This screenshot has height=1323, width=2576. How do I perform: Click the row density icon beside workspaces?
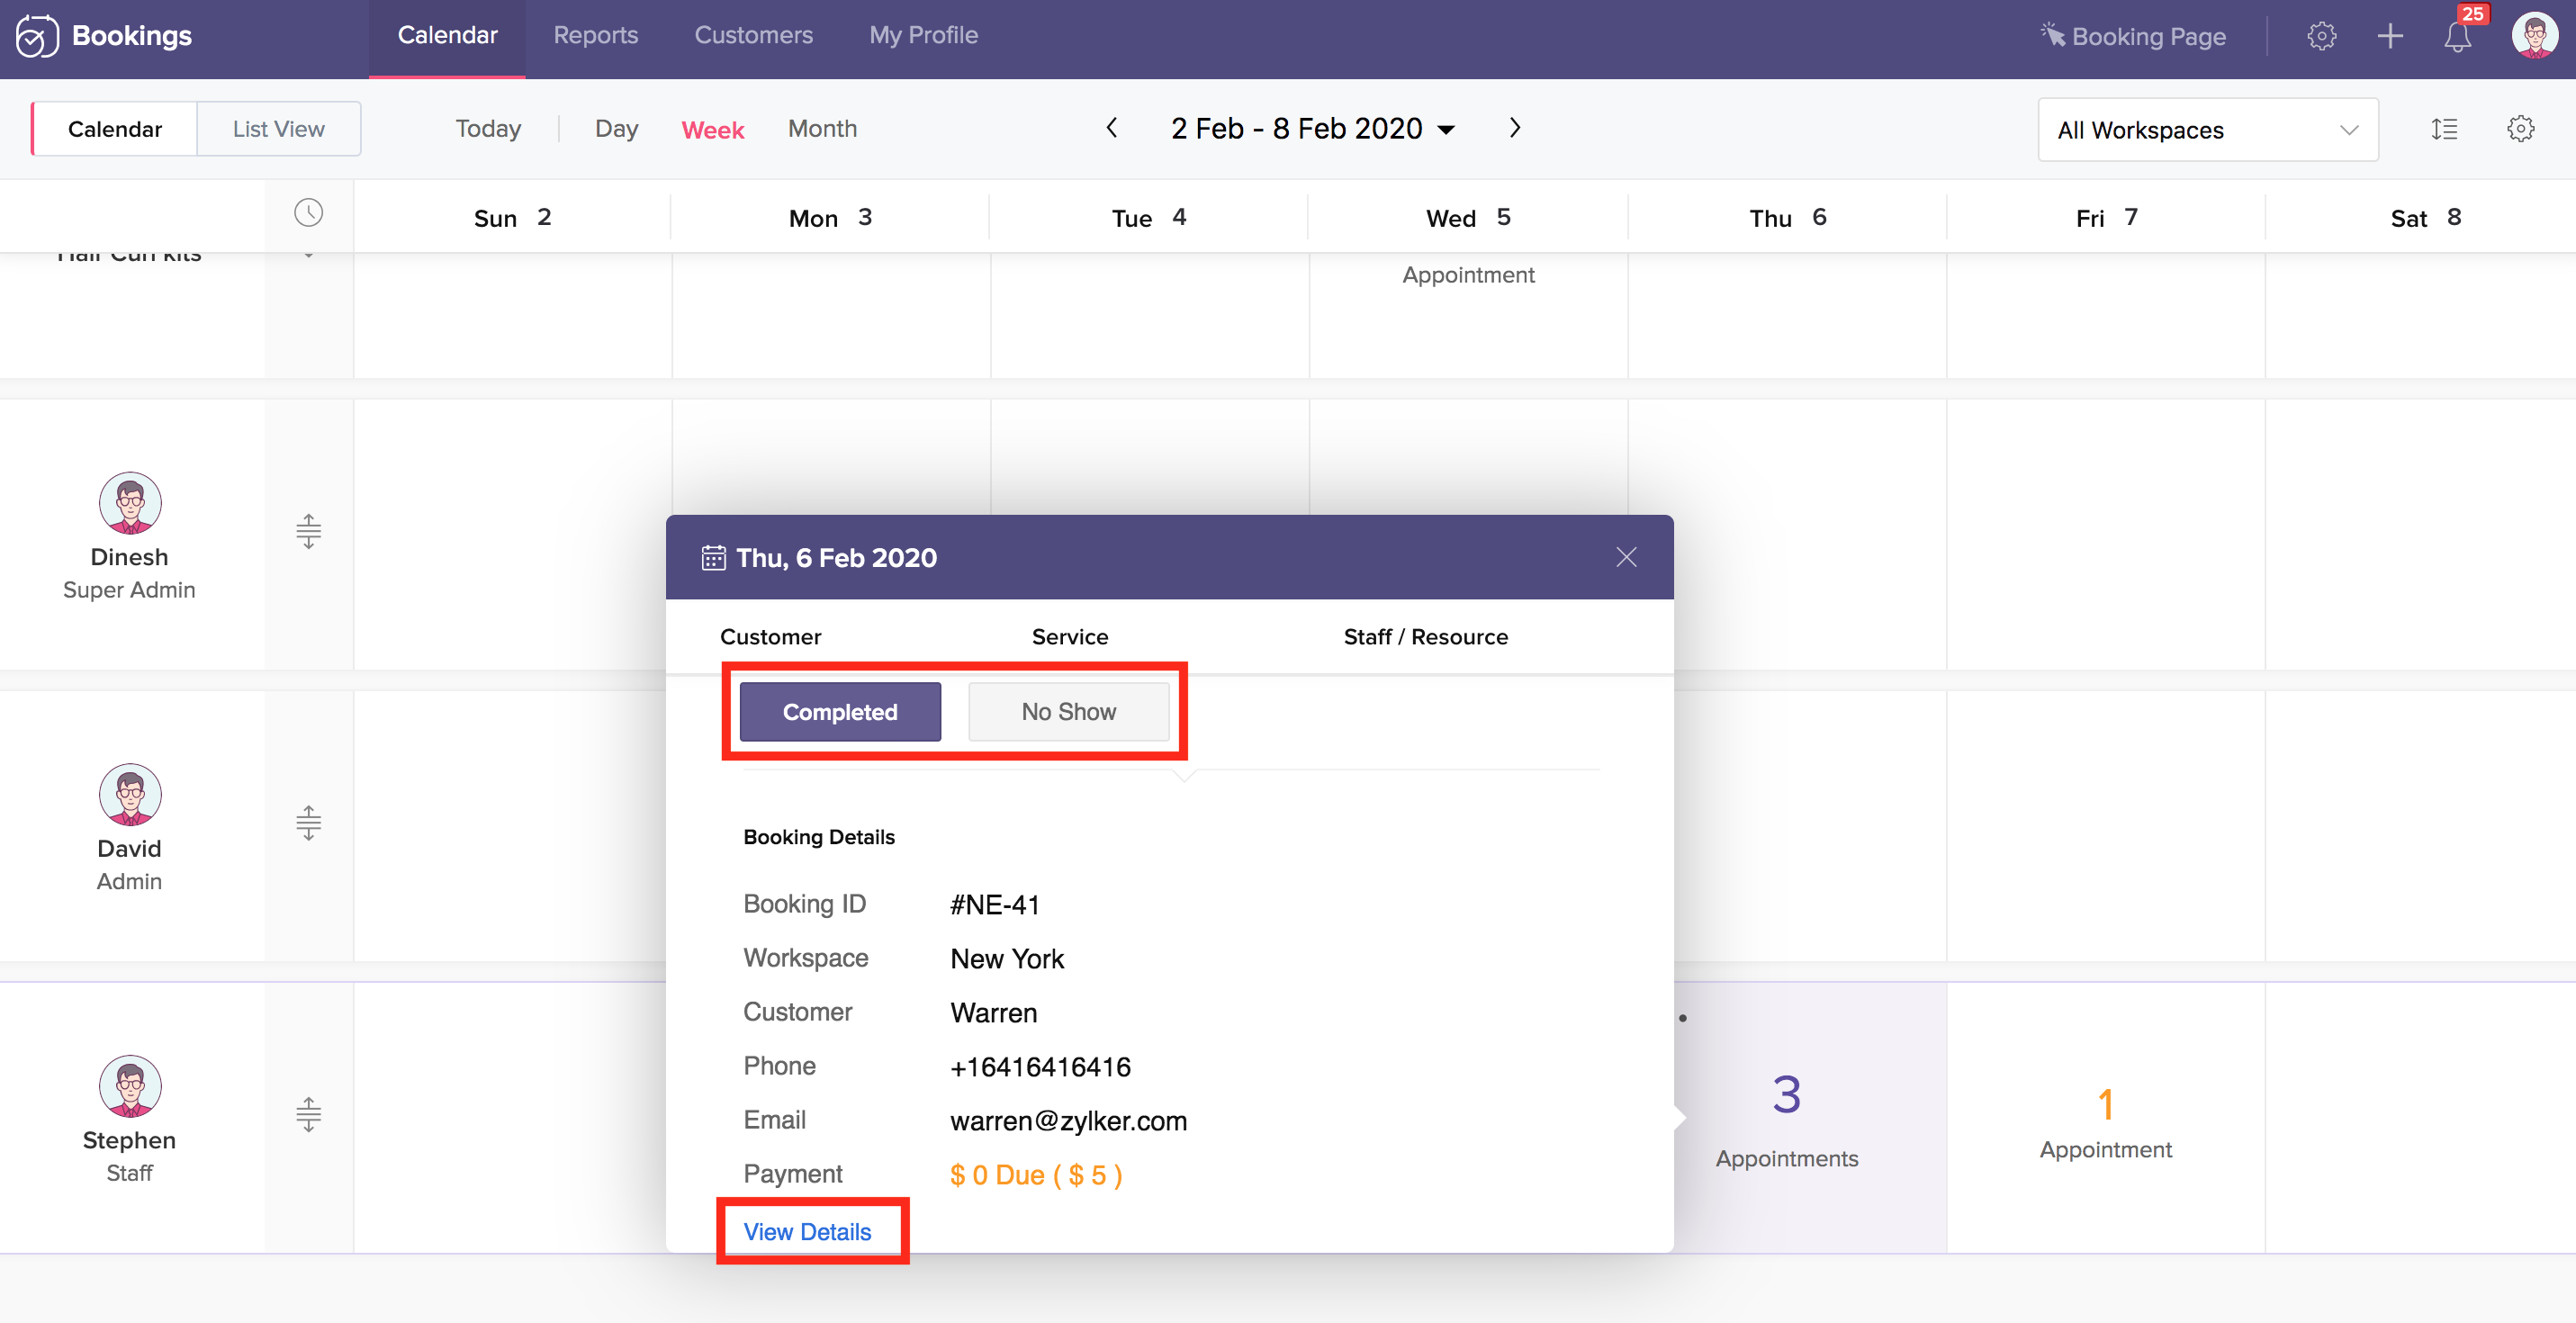click(2444, 129)
